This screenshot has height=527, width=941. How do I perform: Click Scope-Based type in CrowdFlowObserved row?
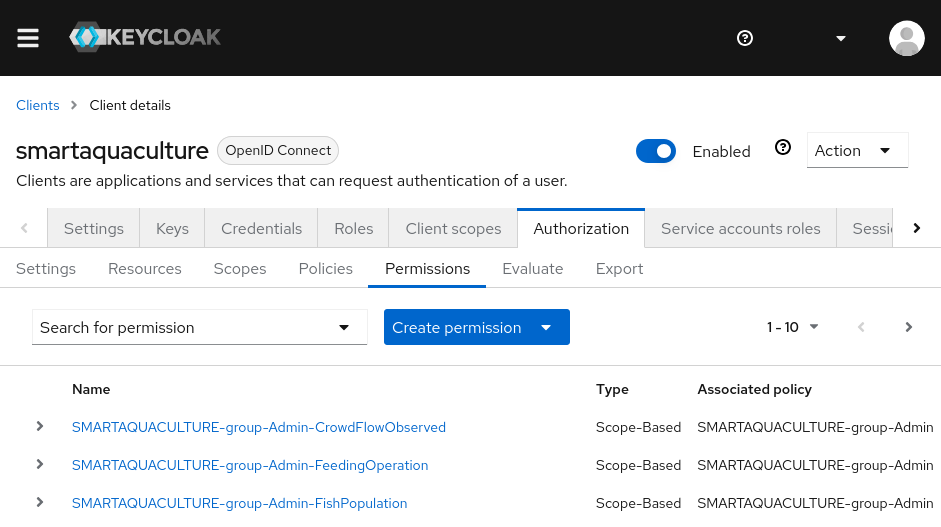point(639,427)
